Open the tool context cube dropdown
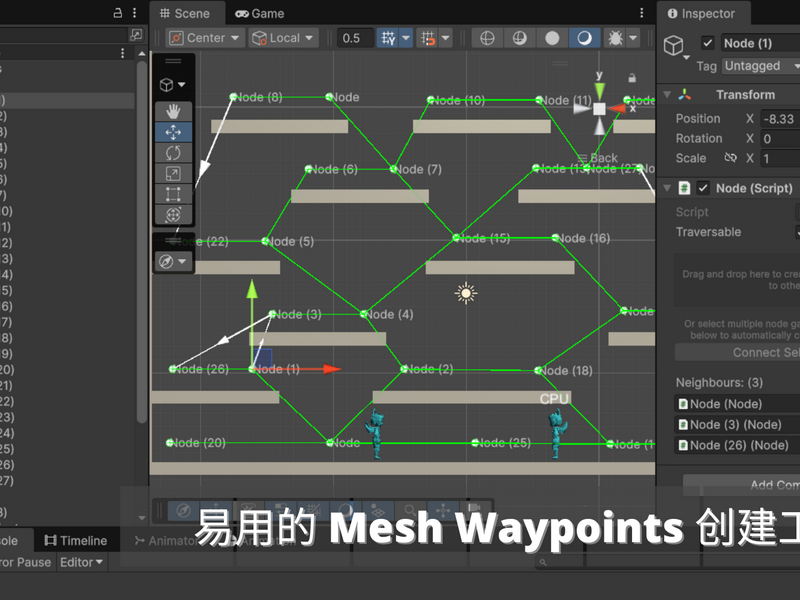Viewport: 800px width, 600px height. point(172,85)
